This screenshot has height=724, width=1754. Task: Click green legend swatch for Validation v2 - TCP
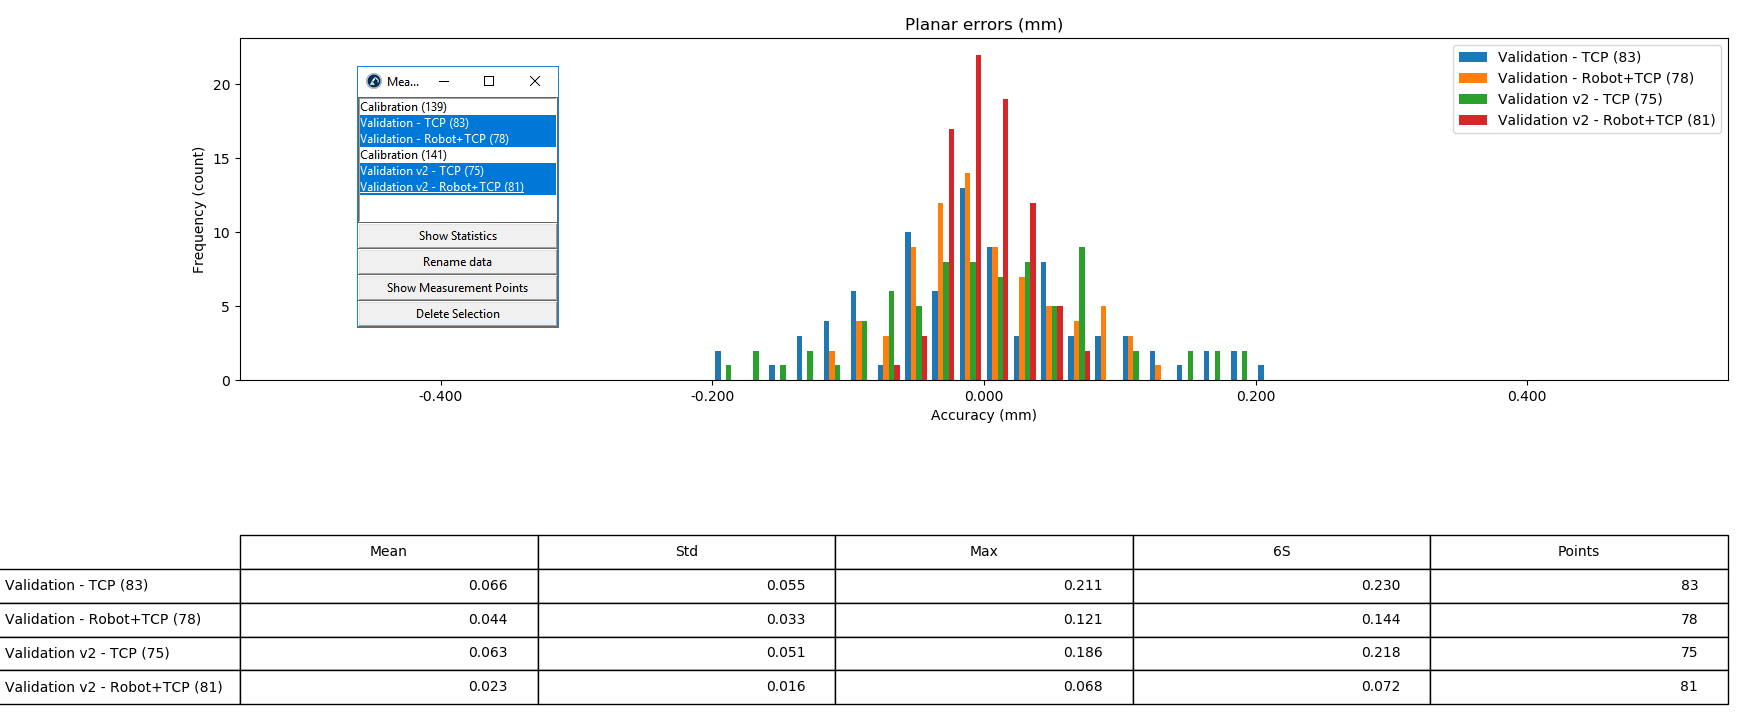(1472, 100)
